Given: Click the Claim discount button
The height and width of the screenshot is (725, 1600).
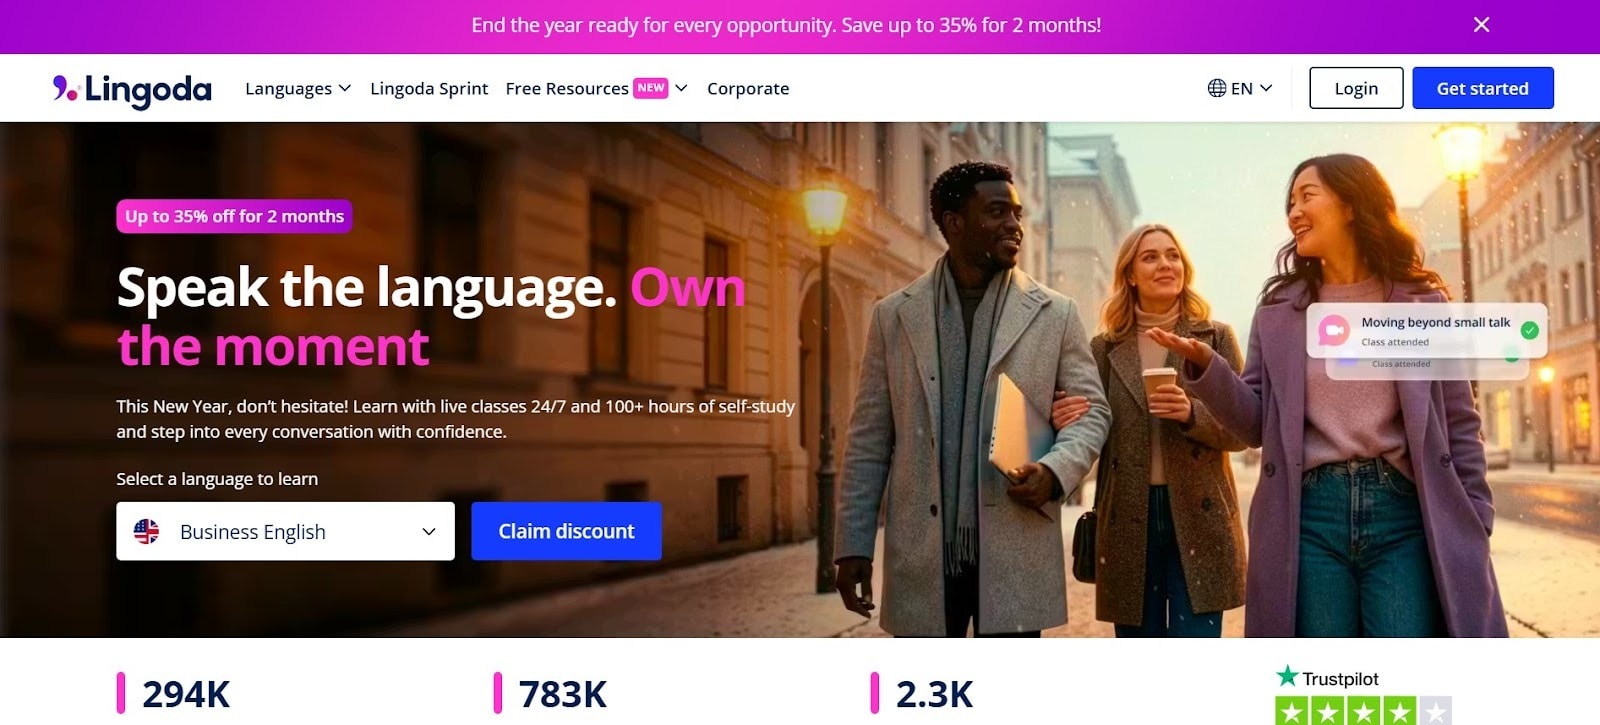Looking at the screenshot, I should click(x=566, y=531).
